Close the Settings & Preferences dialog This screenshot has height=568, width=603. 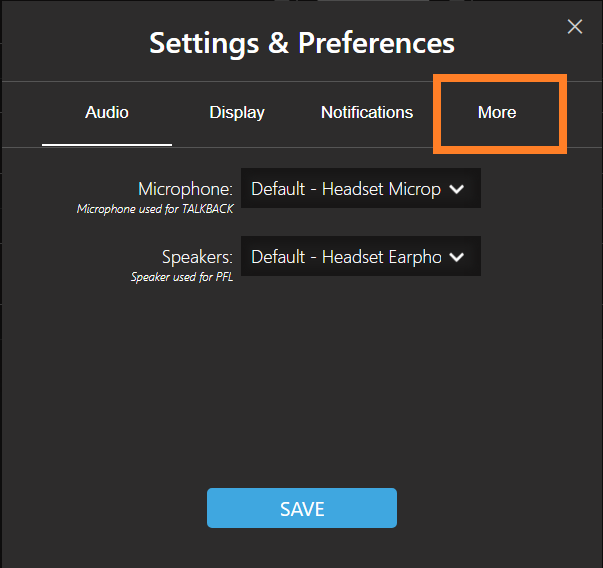coord(575,27)
